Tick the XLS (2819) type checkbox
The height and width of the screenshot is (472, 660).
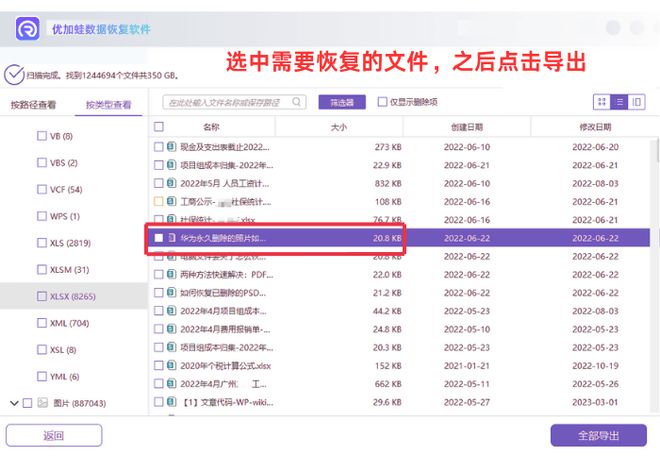click(x=42, y=243)
